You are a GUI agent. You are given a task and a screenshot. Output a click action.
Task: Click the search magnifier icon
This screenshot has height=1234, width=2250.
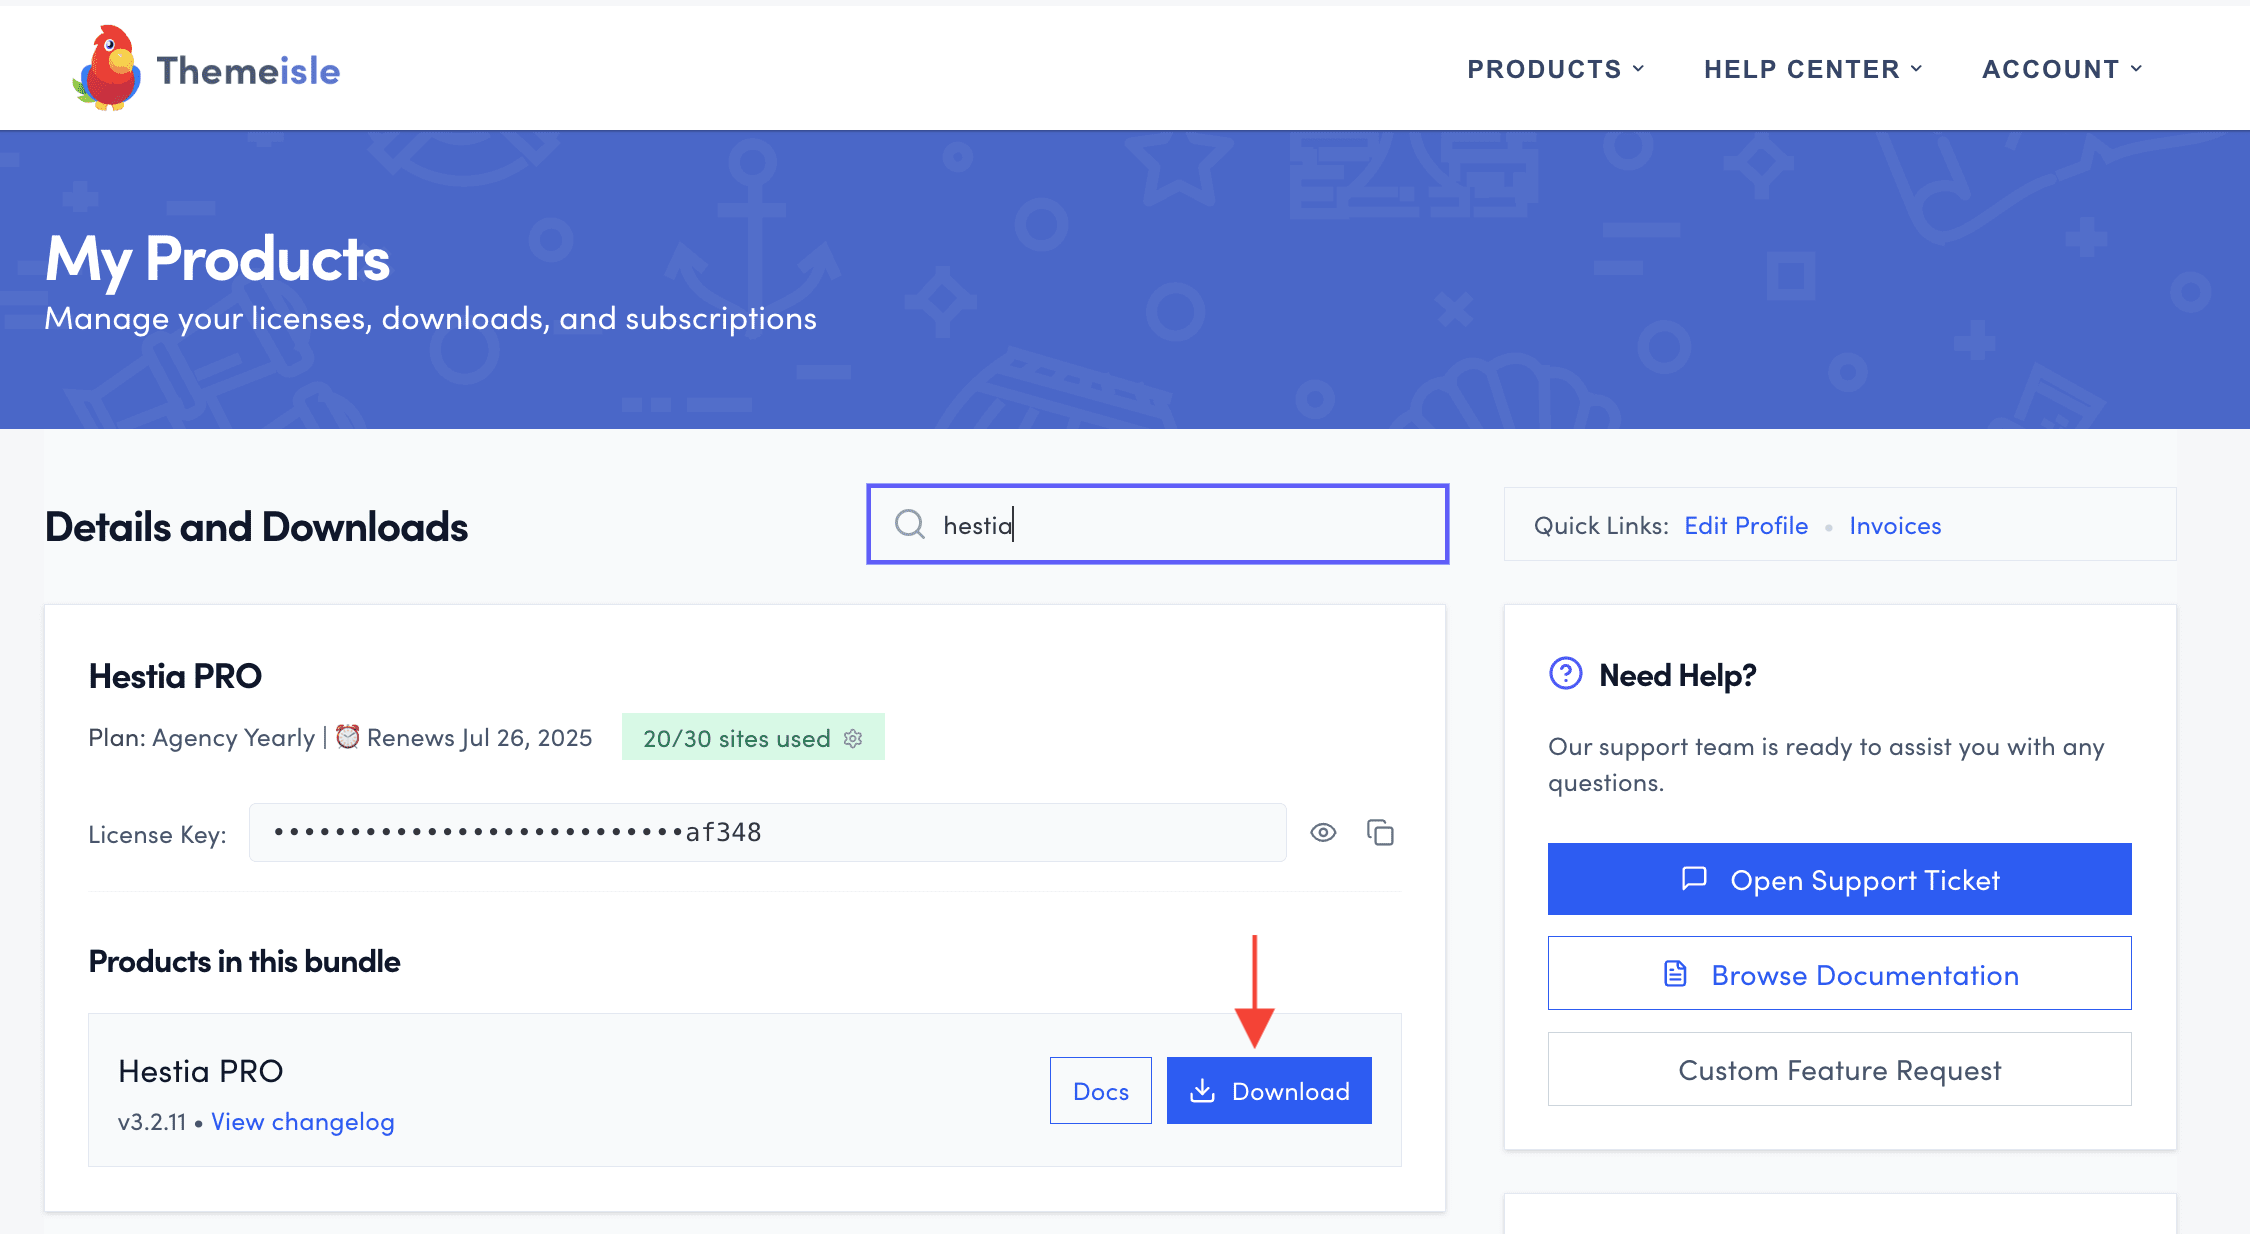click(x=909, y=524)
